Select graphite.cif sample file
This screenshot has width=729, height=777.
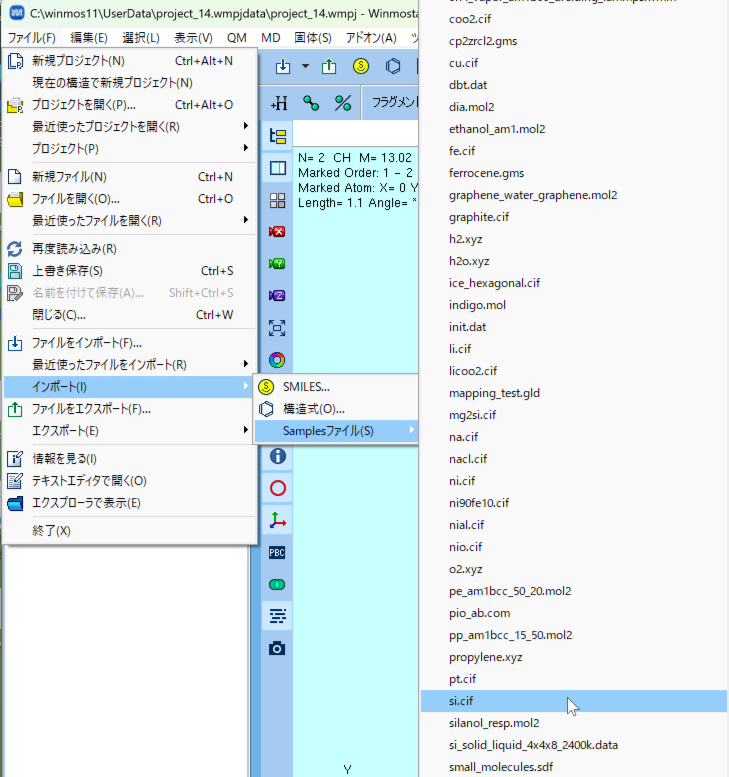pyautogui.click(x=479, y=217)
